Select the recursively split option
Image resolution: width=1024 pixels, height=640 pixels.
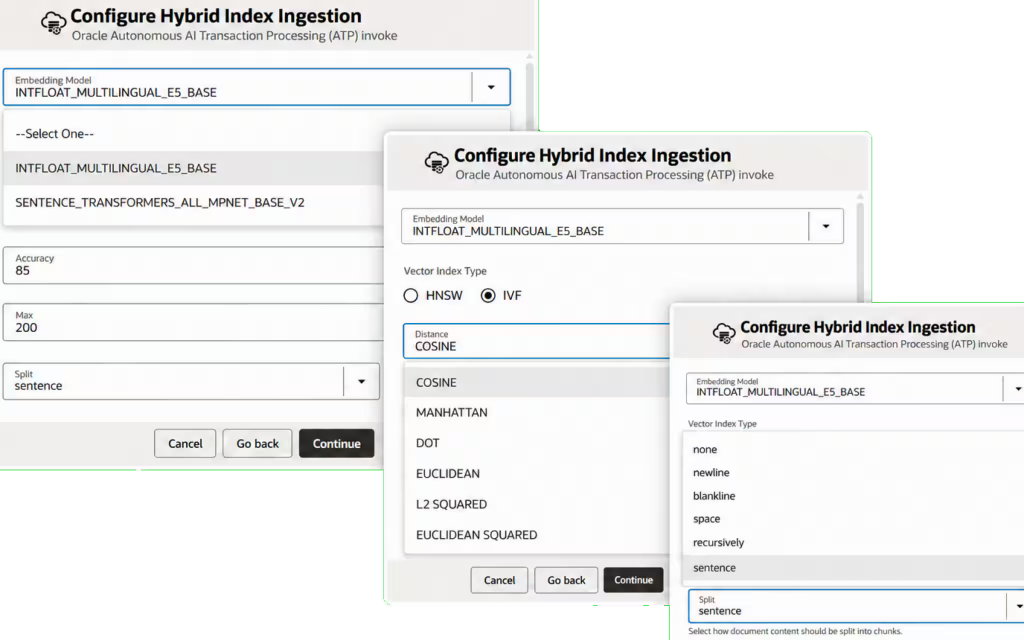(x=854, y=543)
